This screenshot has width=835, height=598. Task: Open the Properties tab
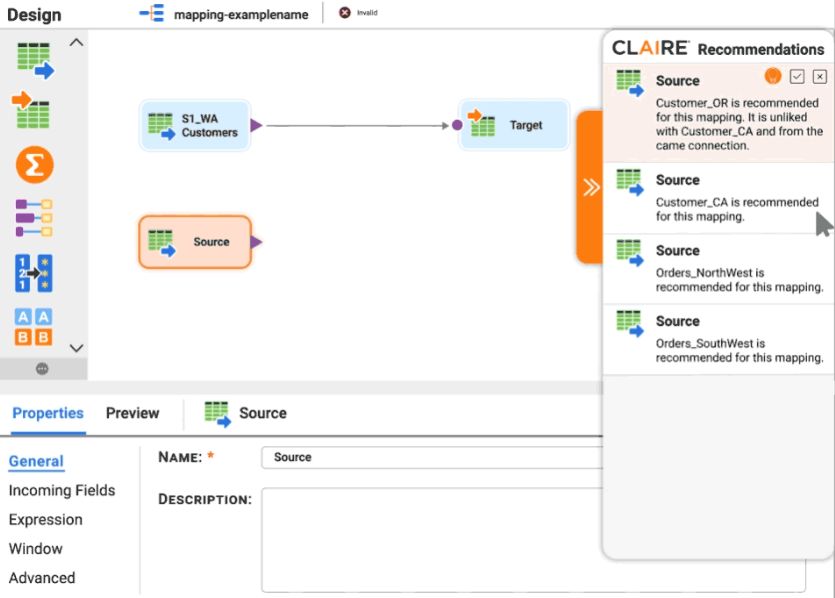coord(48,413)
